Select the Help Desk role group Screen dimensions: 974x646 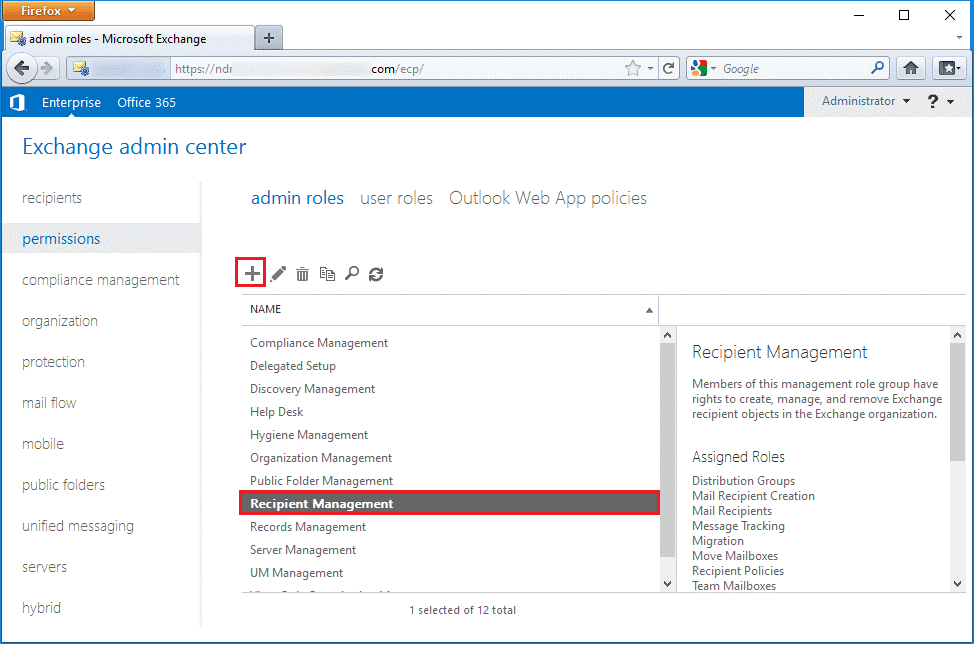450,412
